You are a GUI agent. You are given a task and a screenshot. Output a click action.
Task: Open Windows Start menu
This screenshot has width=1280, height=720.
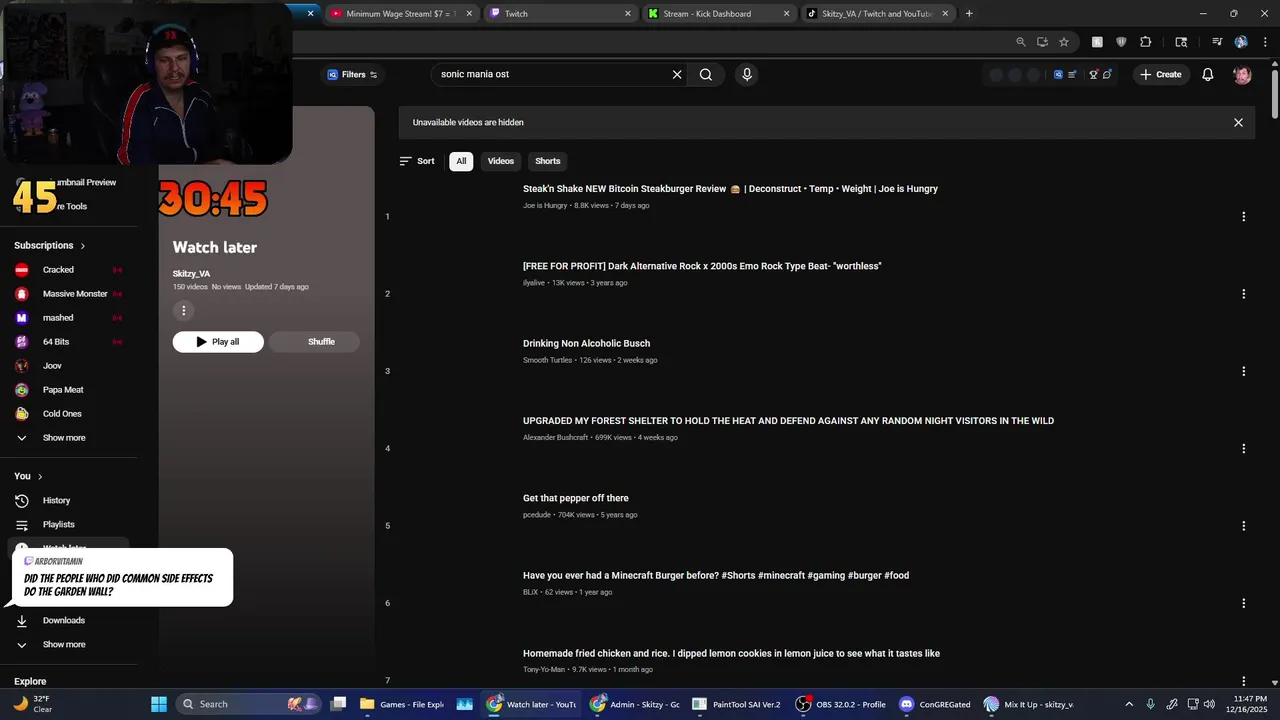pos(159,704)
